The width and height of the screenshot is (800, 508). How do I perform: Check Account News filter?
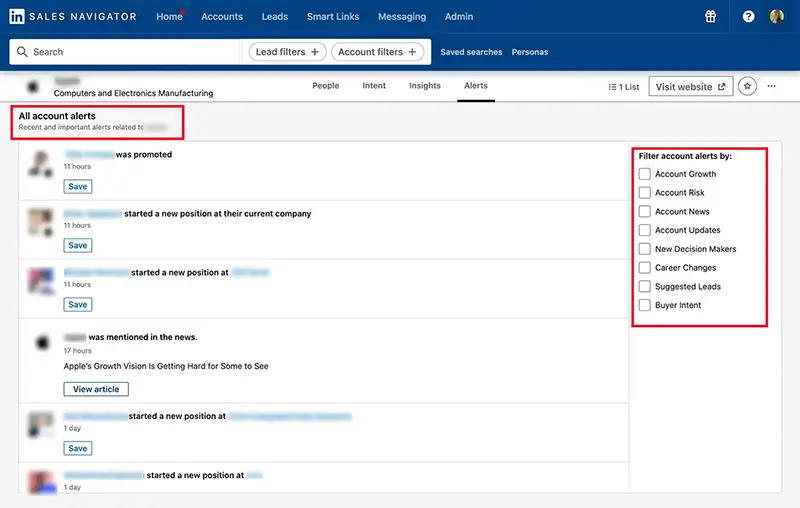click(x=644, y=211)
